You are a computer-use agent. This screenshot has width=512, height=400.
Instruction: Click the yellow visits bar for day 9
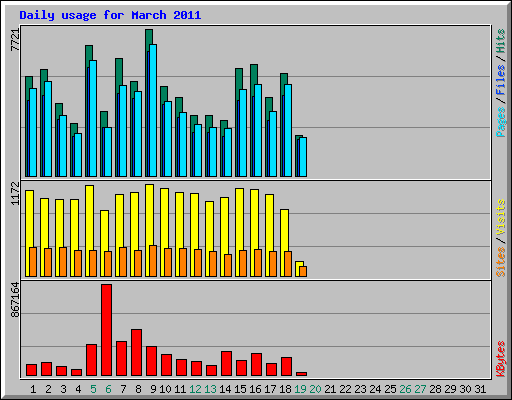click(149, 215)
